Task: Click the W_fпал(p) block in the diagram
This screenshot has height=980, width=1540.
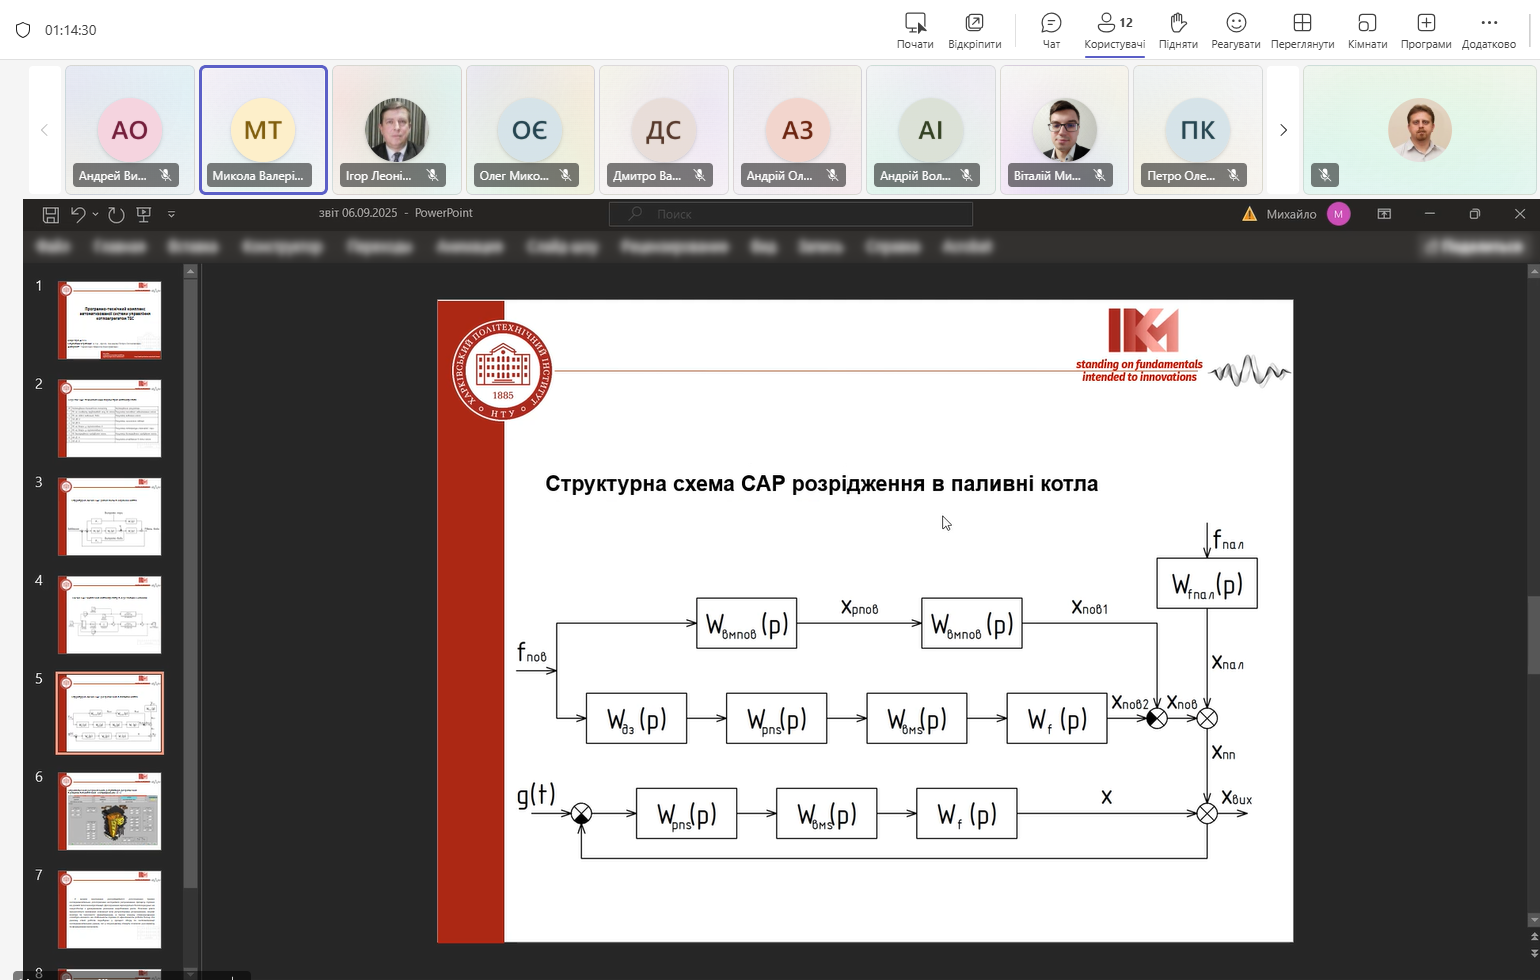Action: (x=1207, y=583)
